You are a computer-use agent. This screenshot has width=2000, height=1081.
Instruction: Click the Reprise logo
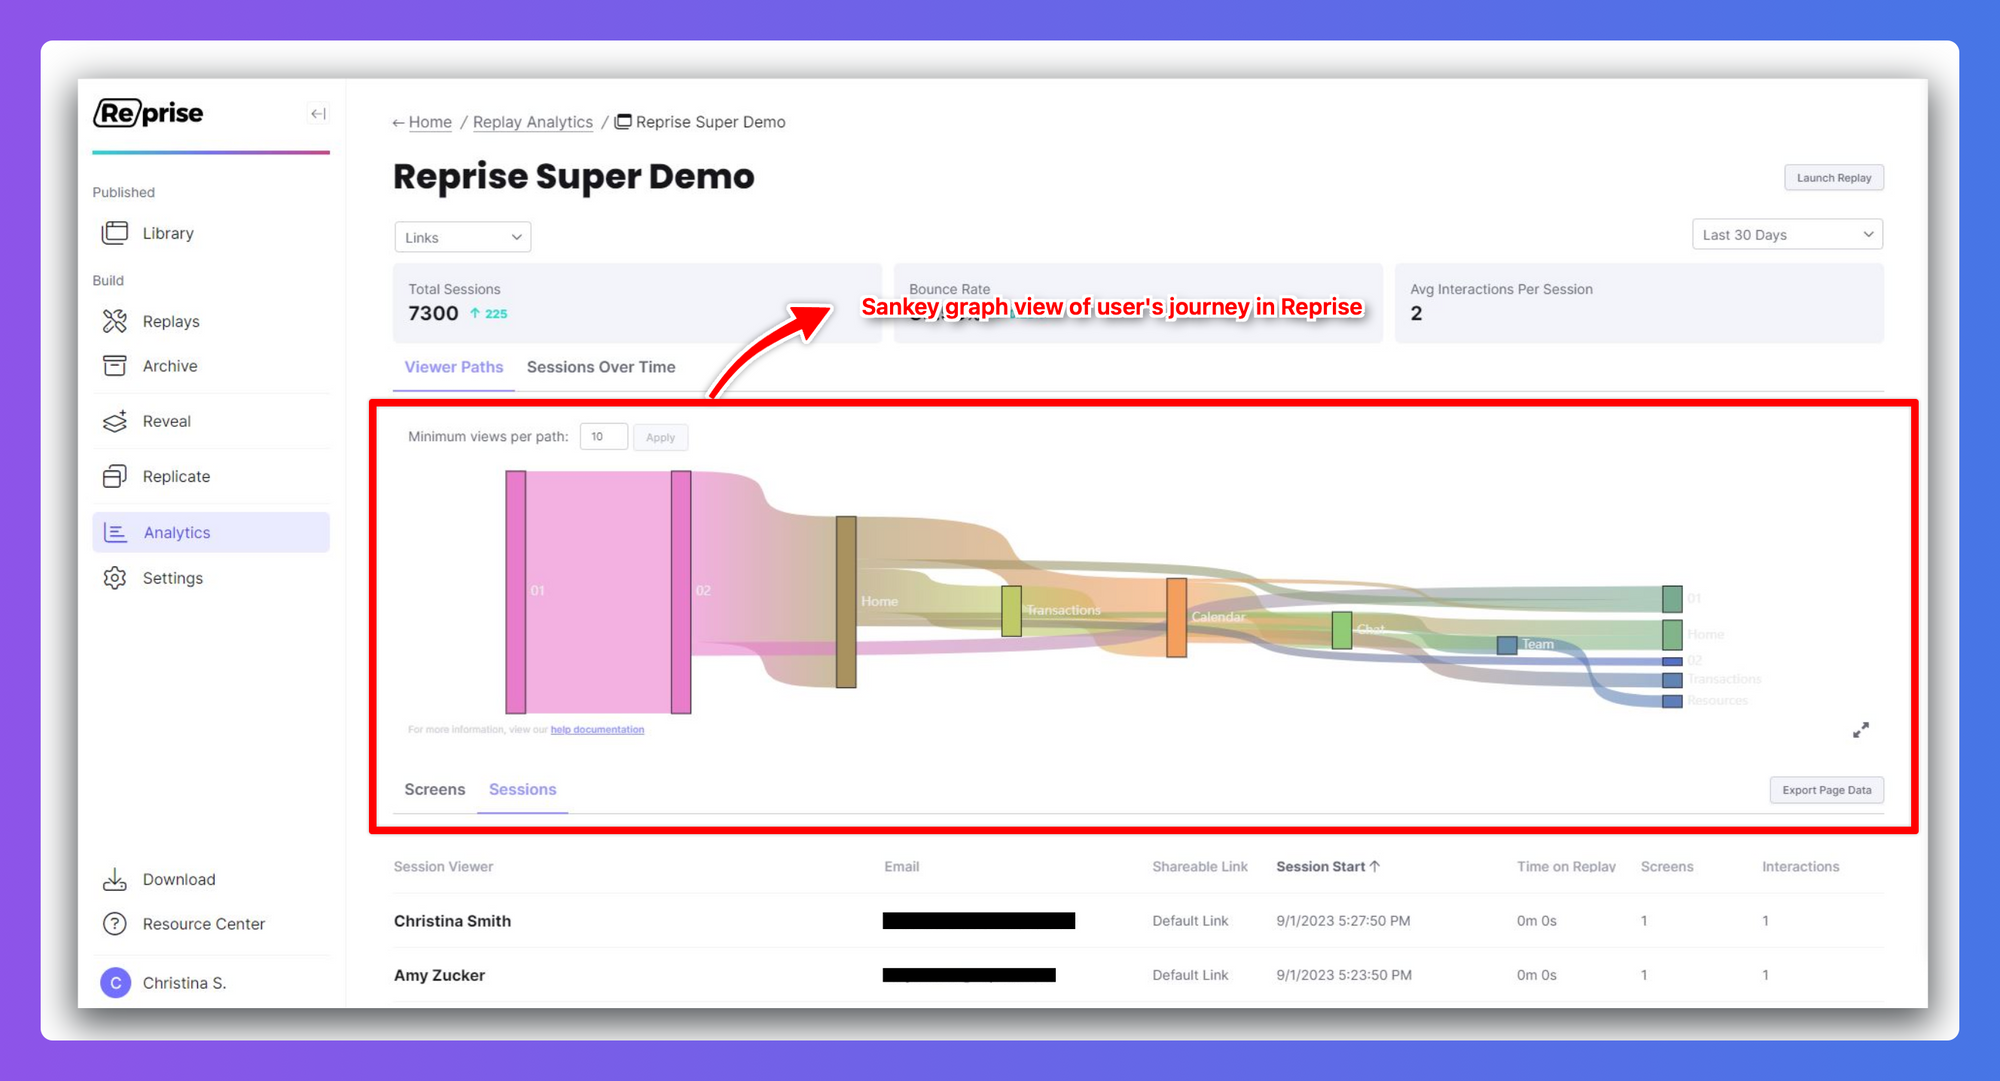tap(148, 113)
